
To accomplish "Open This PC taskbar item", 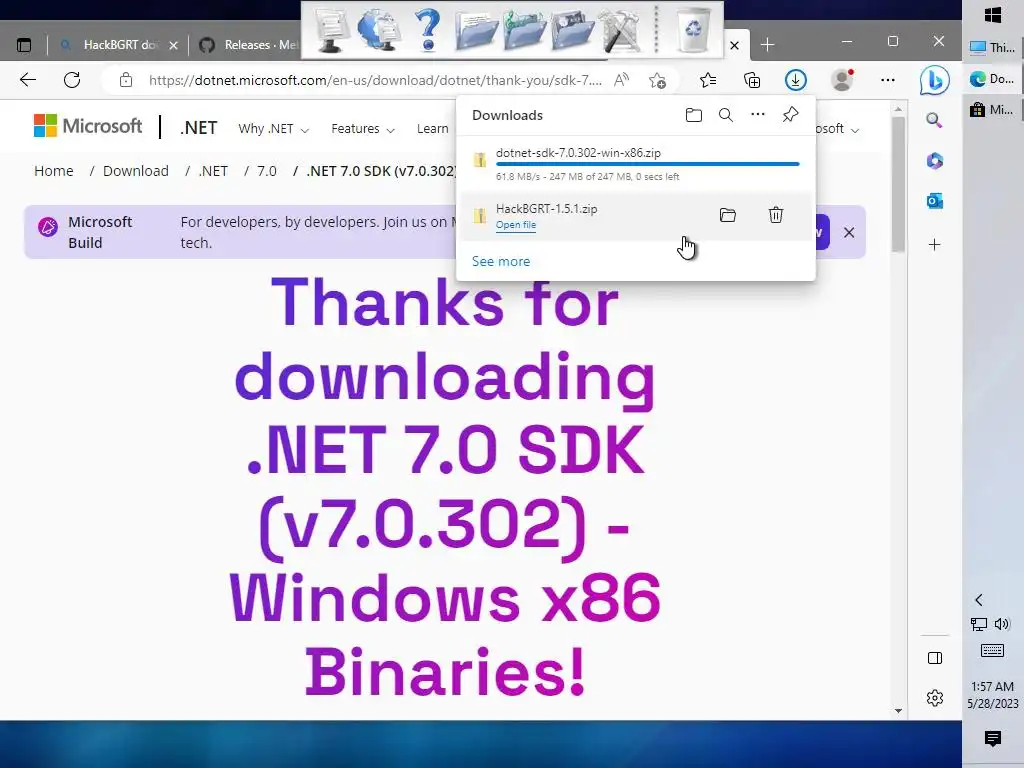I will pos(993,47).
